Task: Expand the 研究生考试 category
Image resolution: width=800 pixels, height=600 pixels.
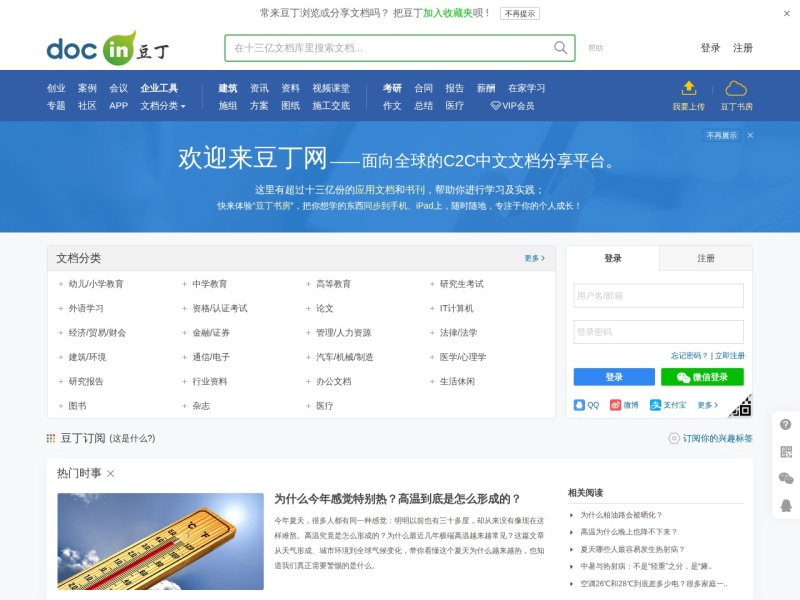Action: pos(432,284)
